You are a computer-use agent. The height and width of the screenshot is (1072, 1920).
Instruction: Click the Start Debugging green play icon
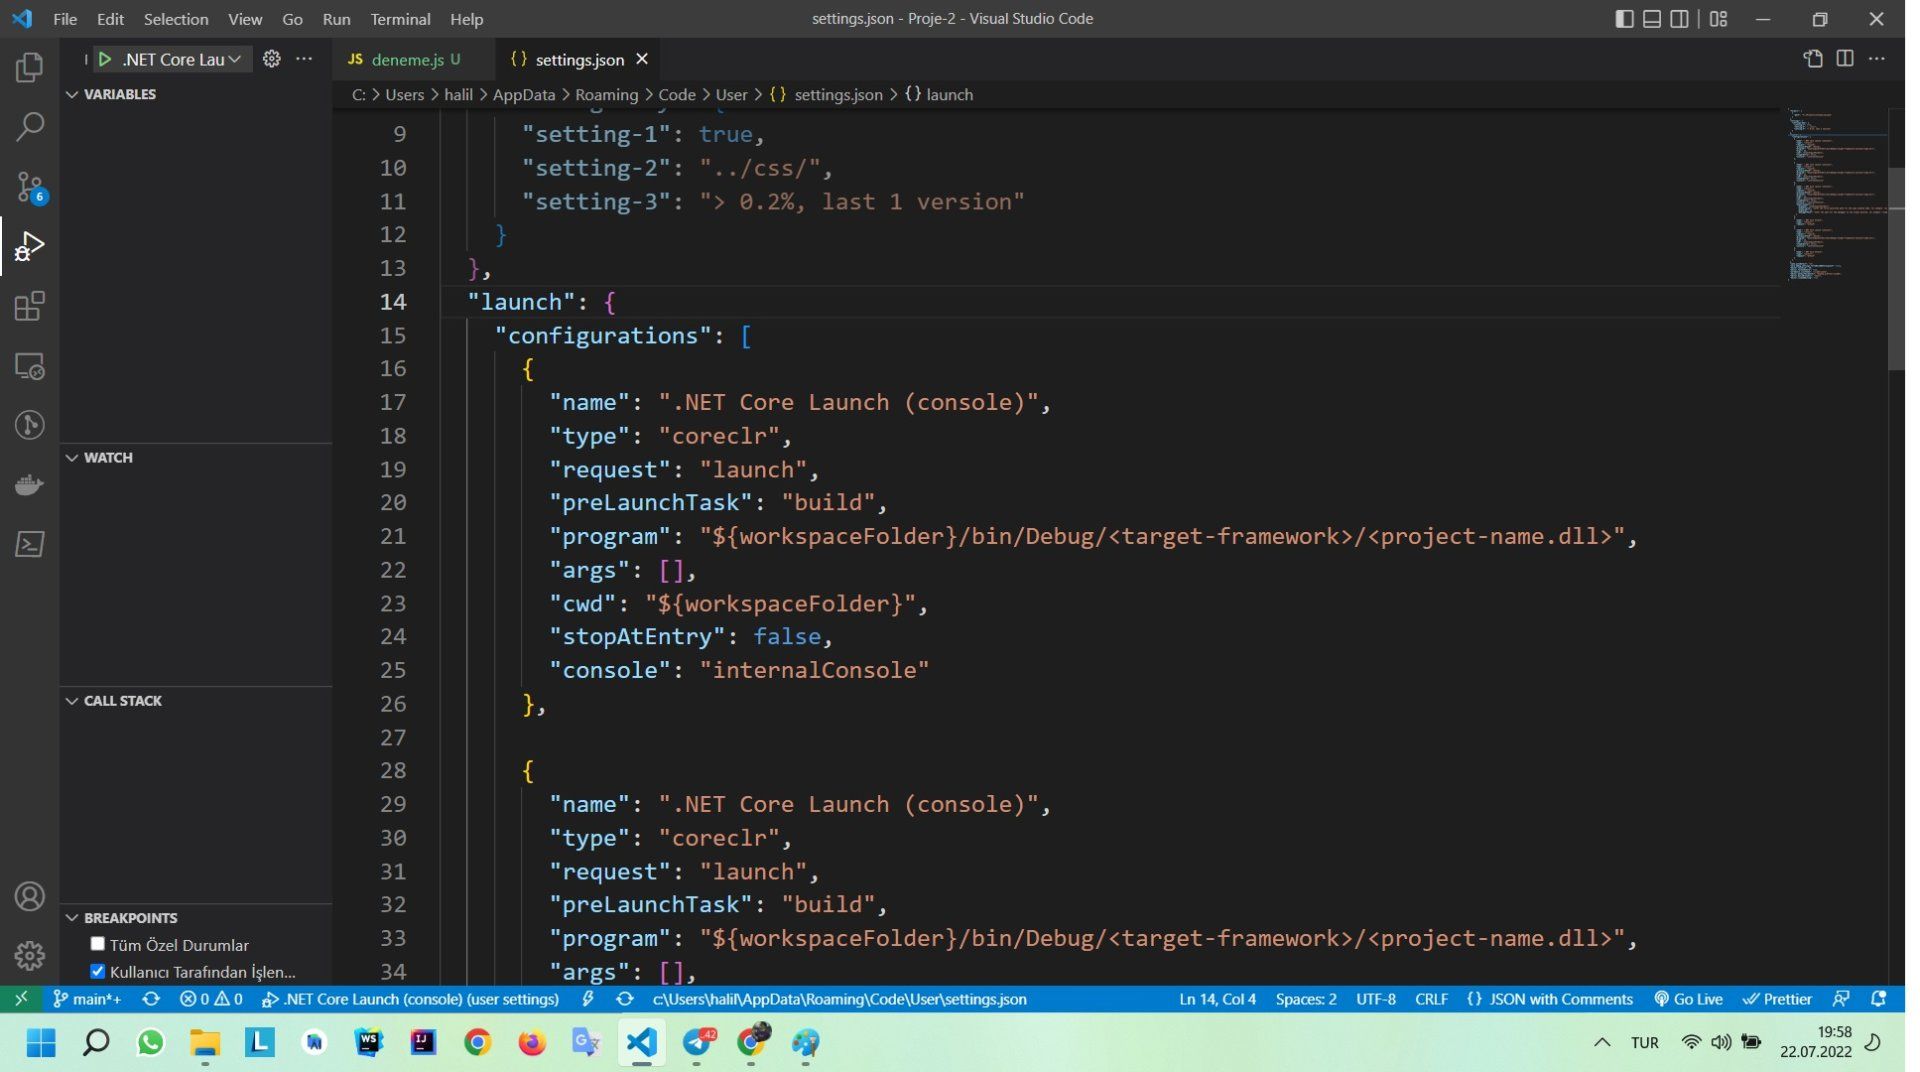(x=104, y=59)
